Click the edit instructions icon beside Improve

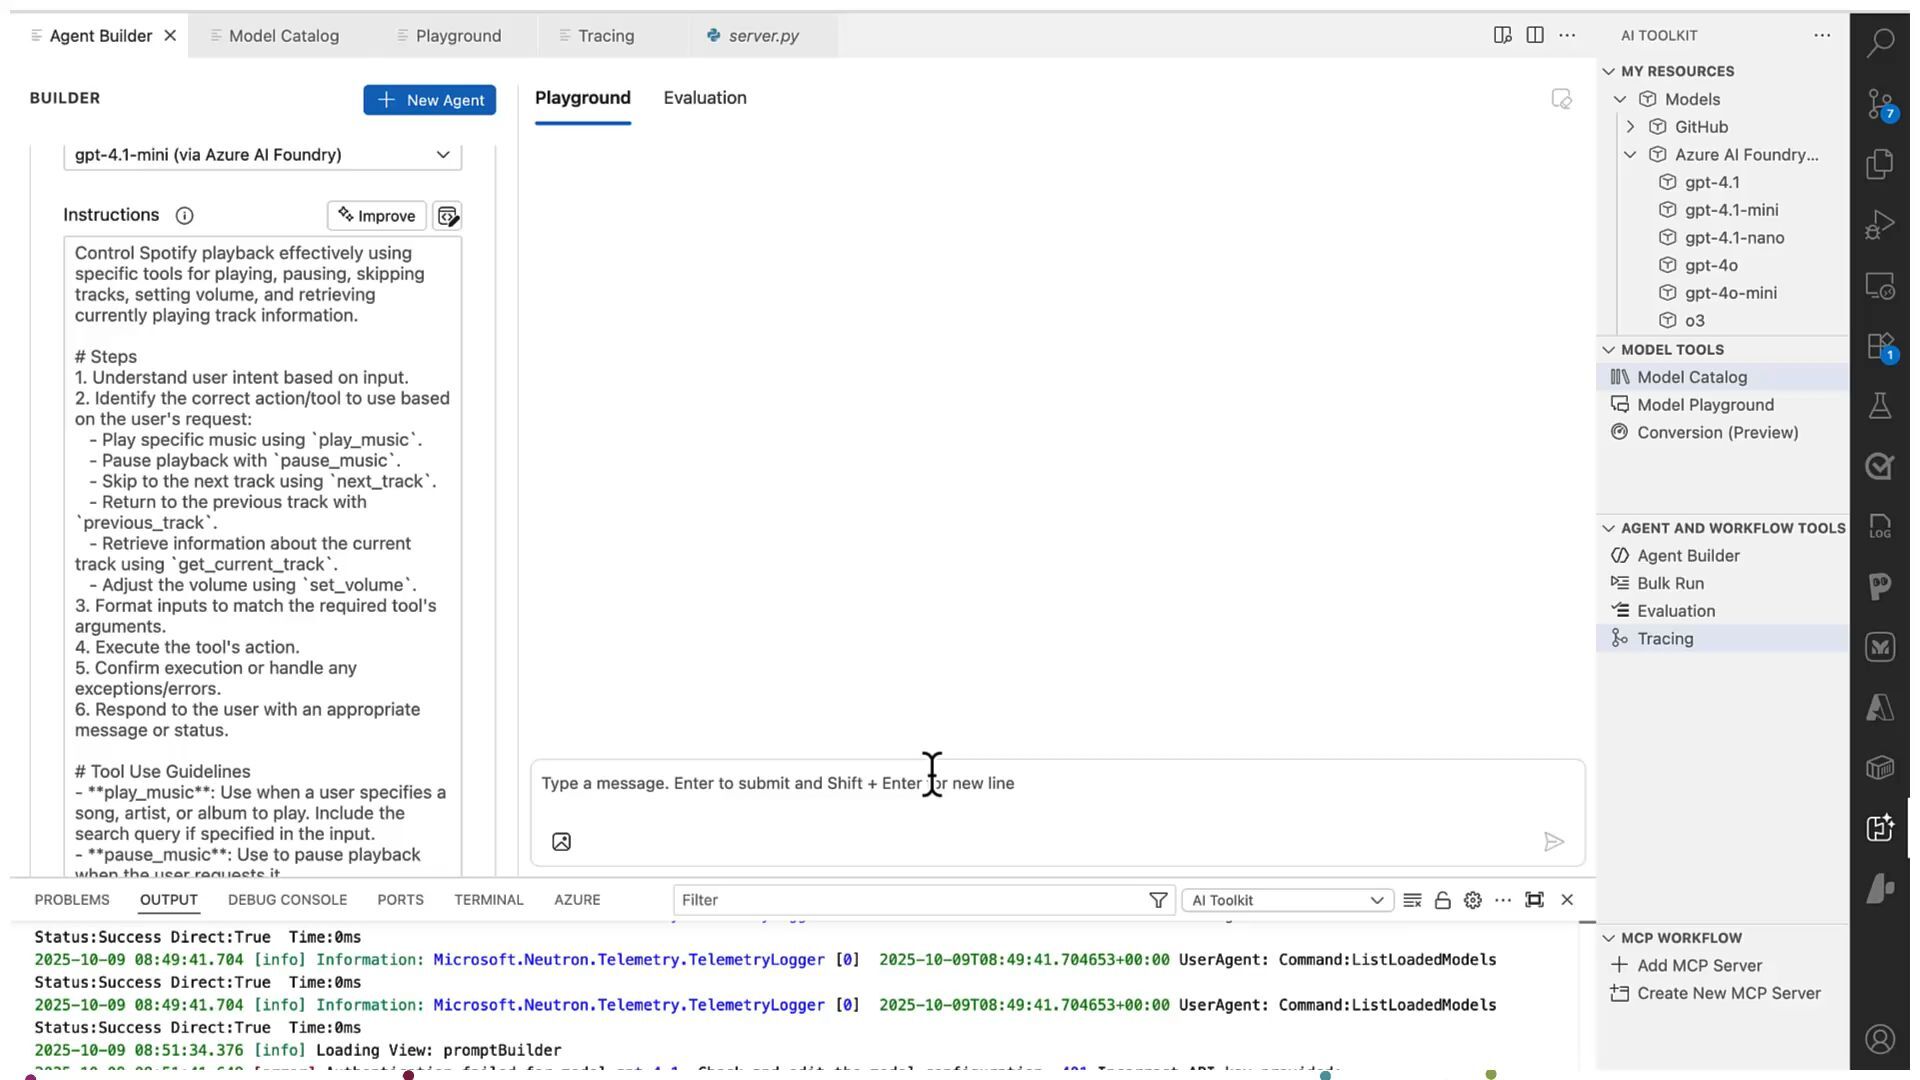click(x=447, y=216)
